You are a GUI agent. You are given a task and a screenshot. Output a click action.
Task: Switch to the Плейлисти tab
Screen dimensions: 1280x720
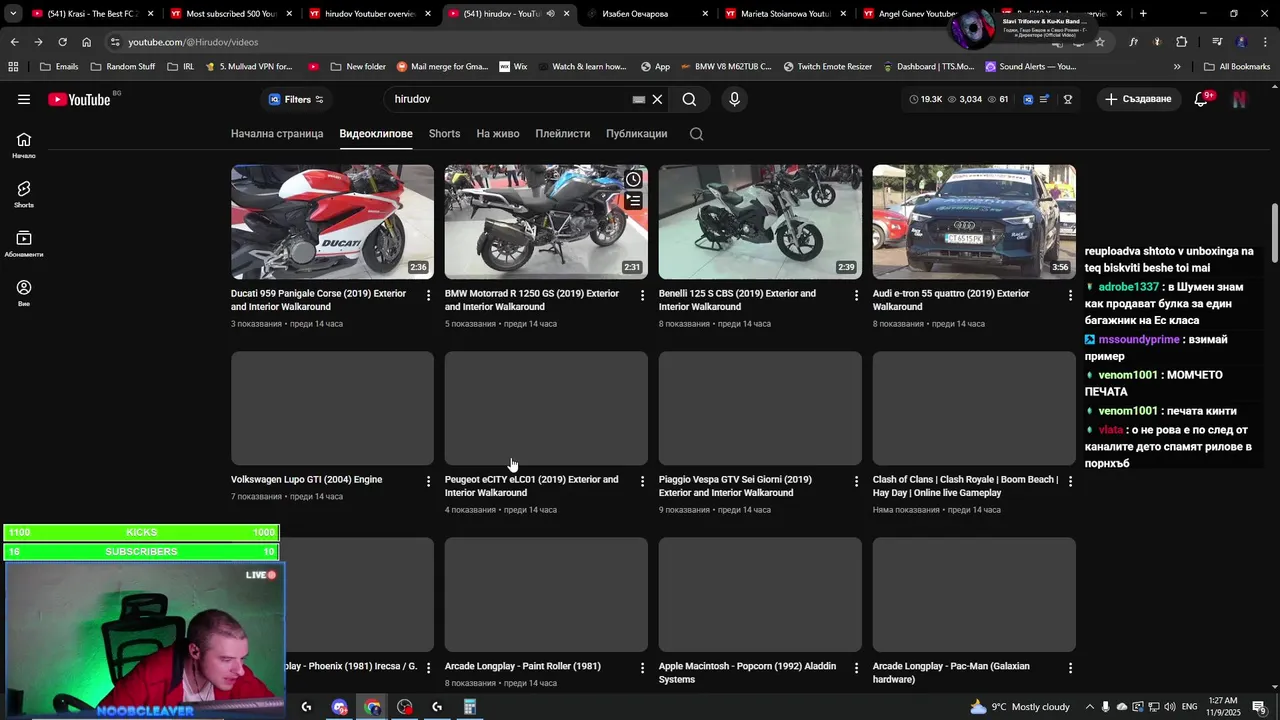pyautogui.click(x=563, y=134)
